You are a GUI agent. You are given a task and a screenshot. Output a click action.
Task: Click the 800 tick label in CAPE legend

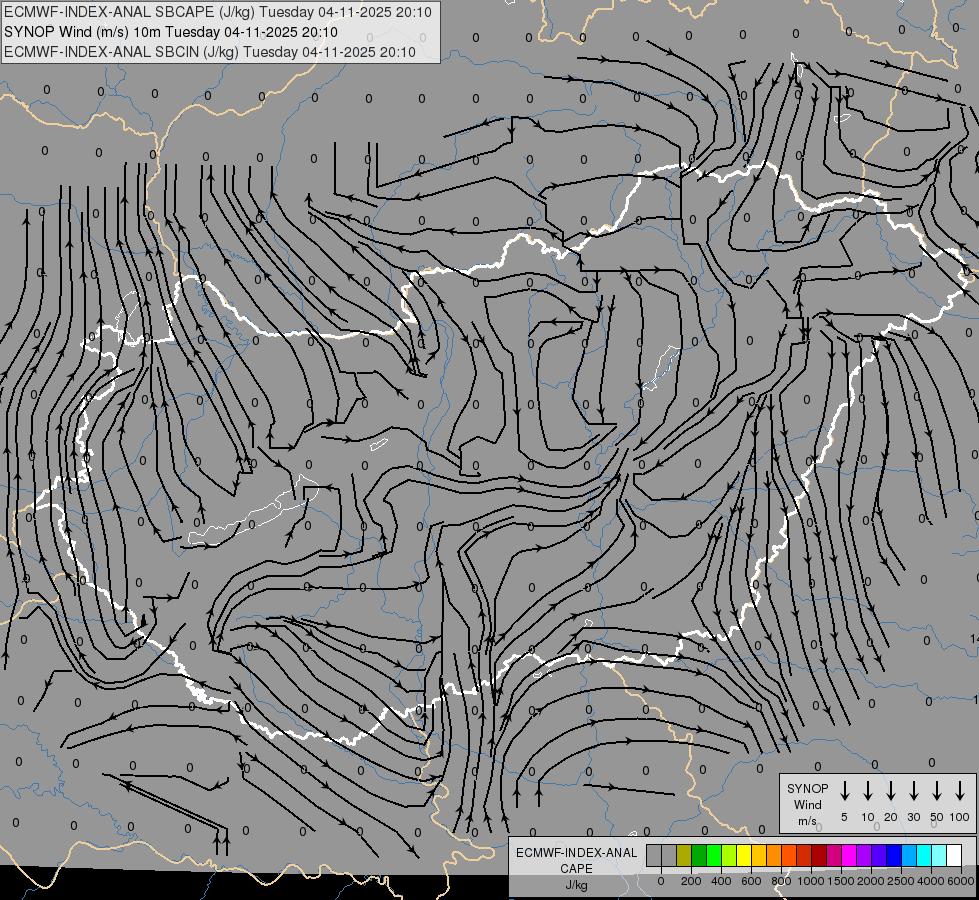[x=781, y=881]
